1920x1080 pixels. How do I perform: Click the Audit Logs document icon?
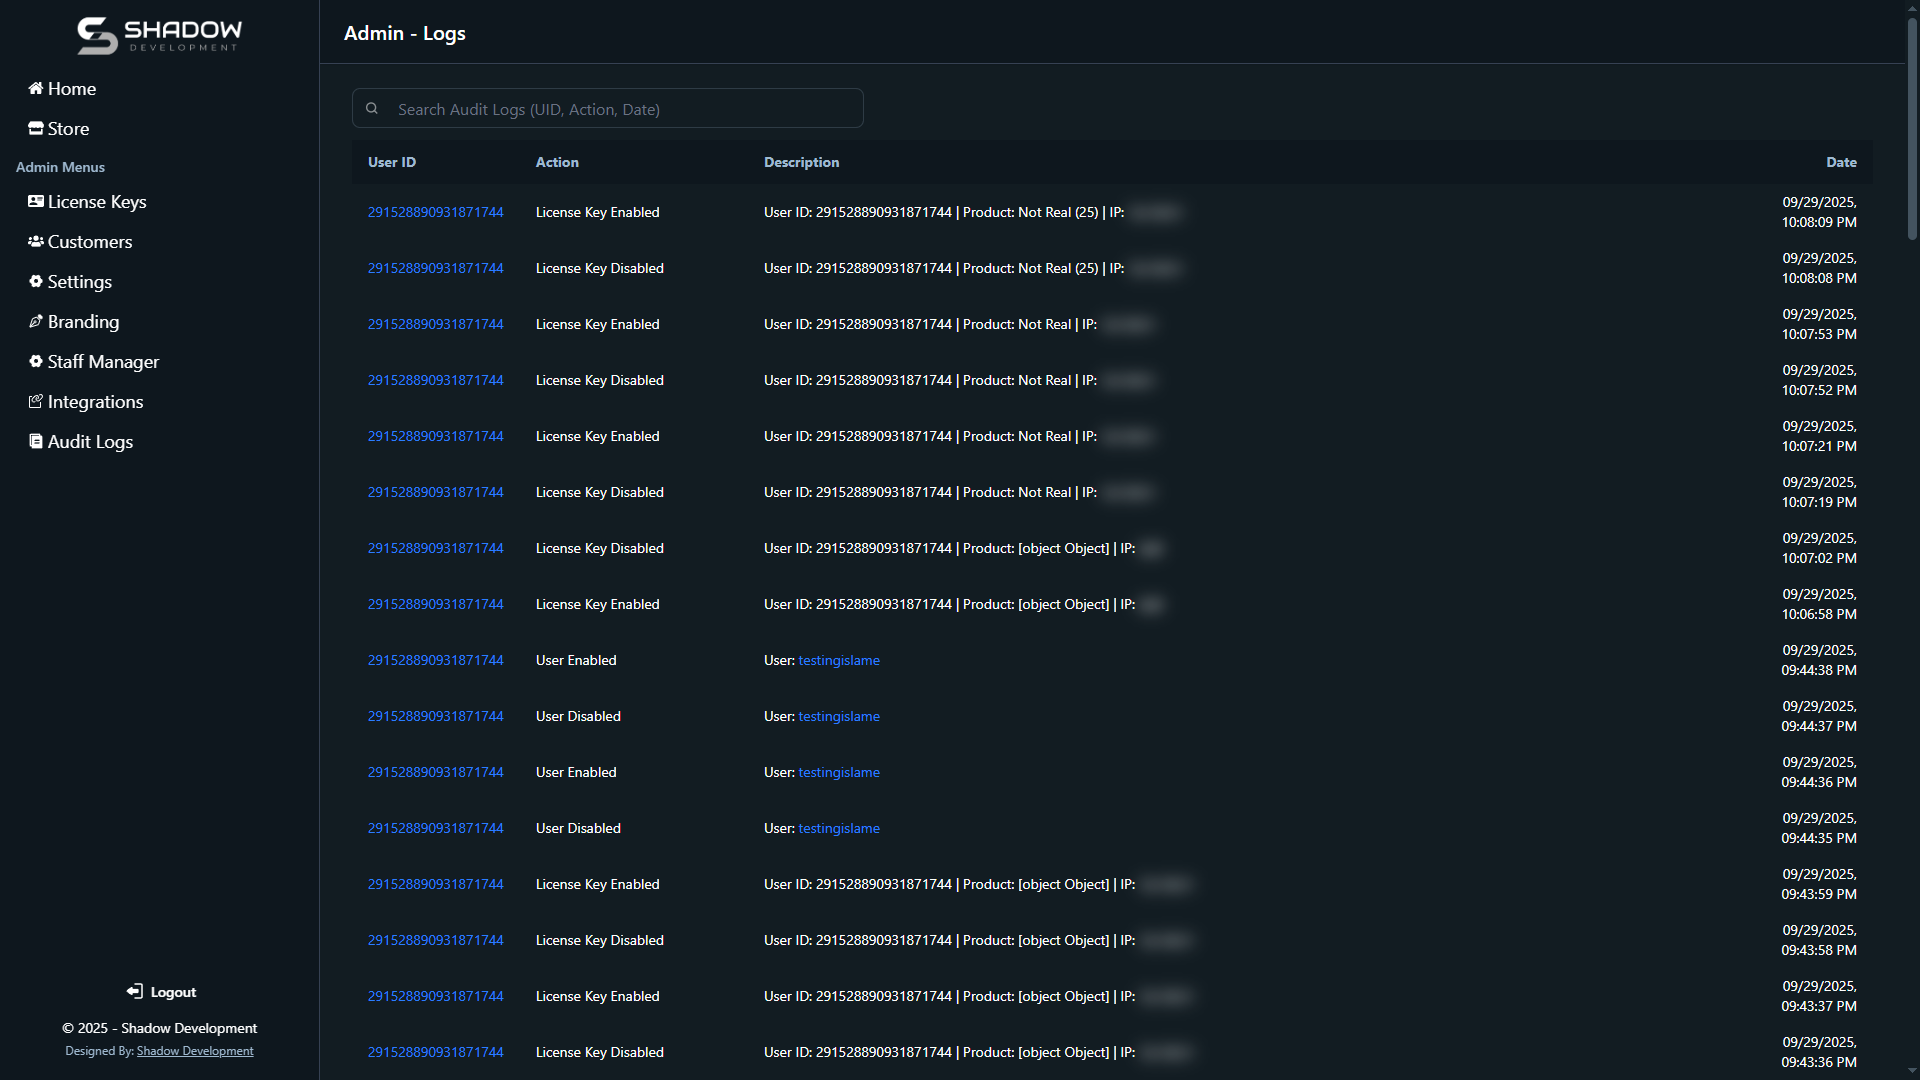[x=36, y=442]
